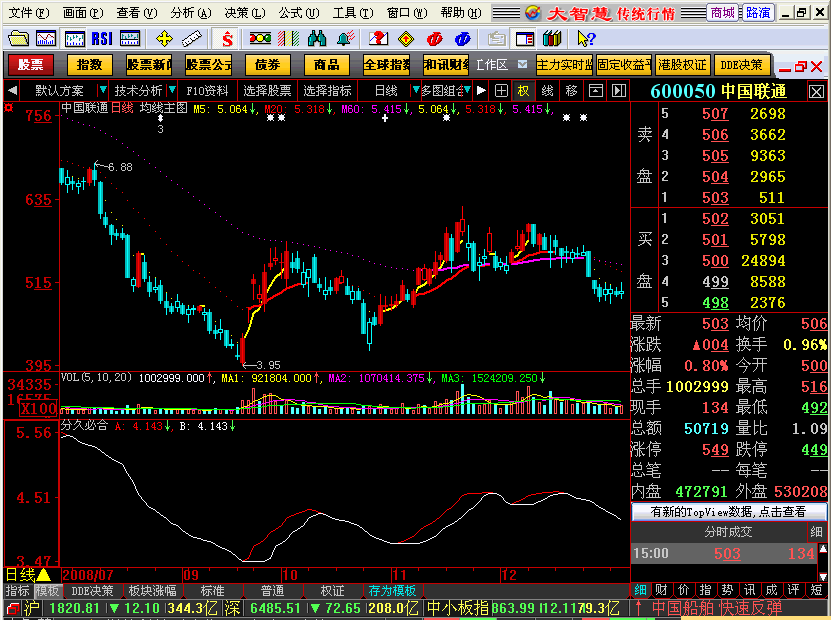831x620 pixels.
Task: Switch to 板块涨幅 bottom tab
Action: 153,590
